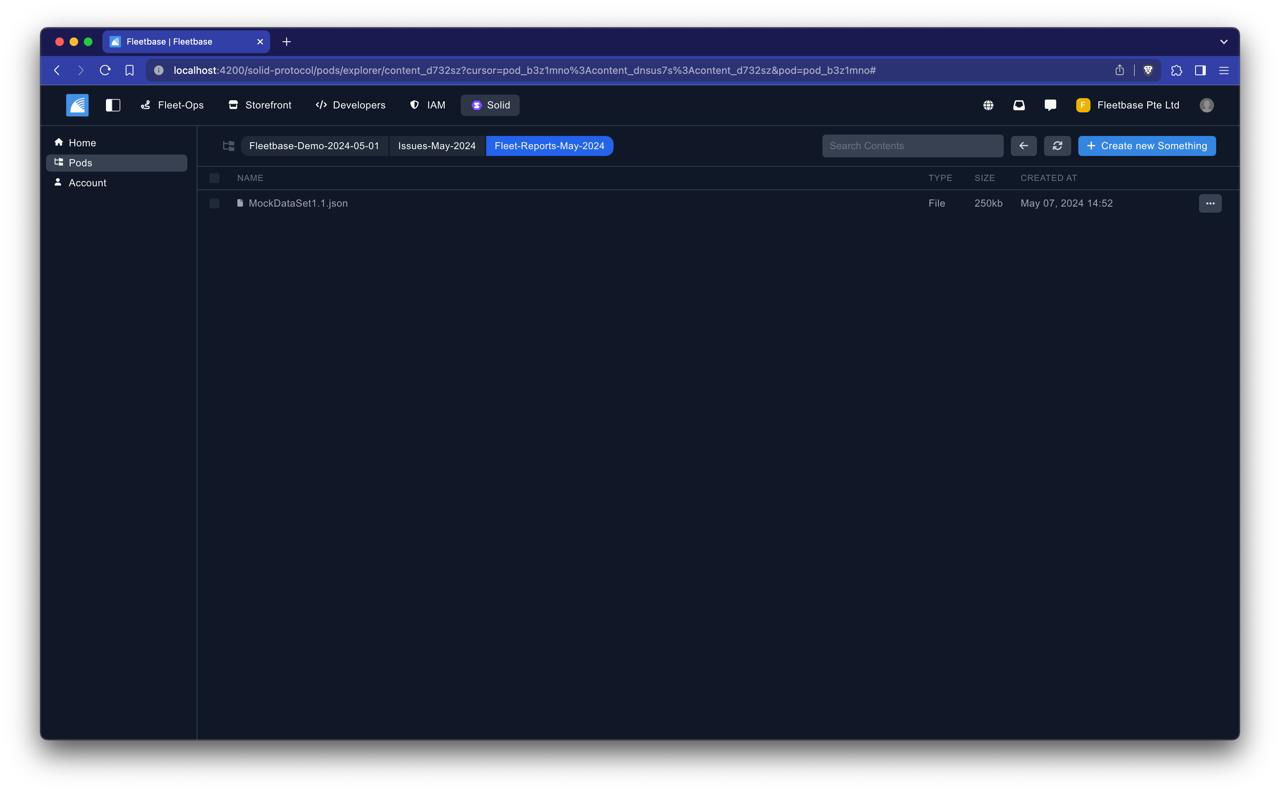1280x793 pixels.
Task: Open the Developers menu
Action: point(350,105)
